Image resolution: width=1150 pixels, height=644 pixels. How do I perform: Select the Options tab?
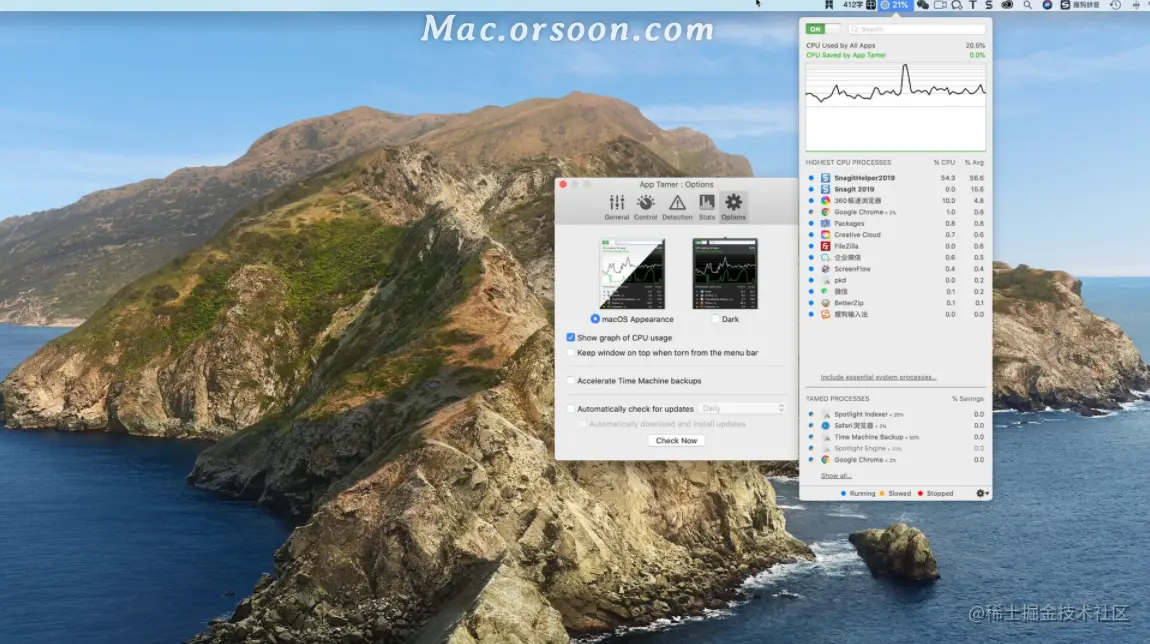pyautogui.click(x=733, y=207)
